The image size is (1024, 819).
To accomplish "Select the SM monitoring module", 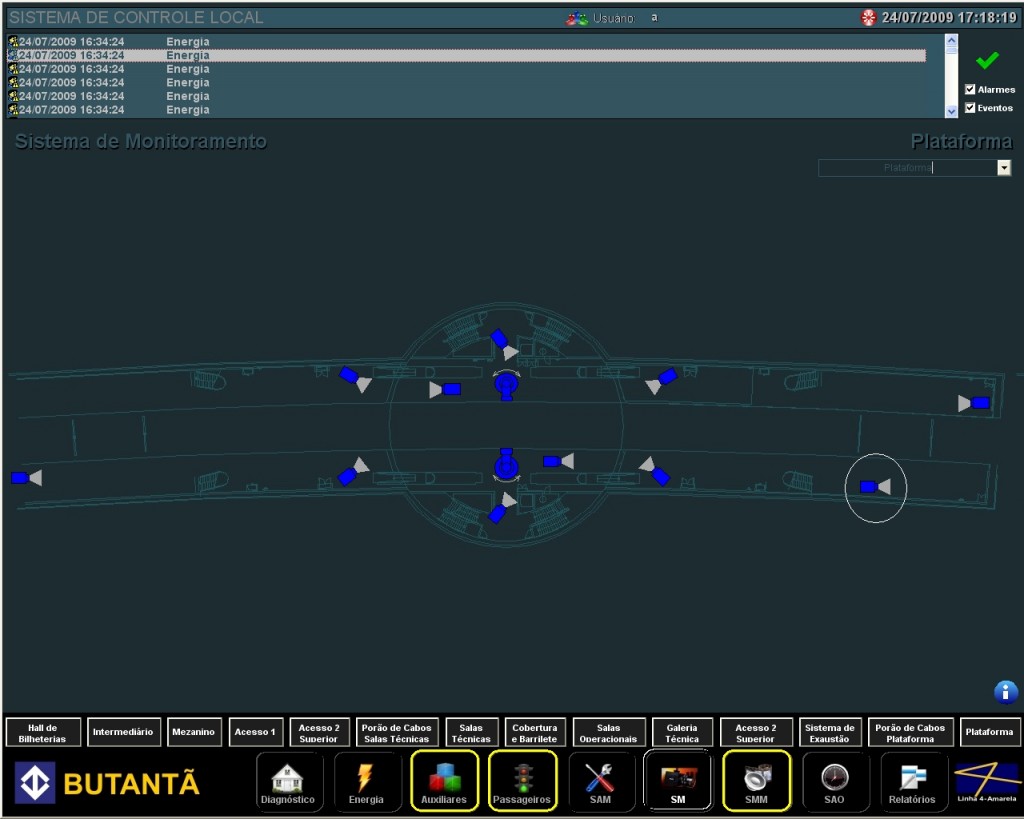I will [678, 782].
